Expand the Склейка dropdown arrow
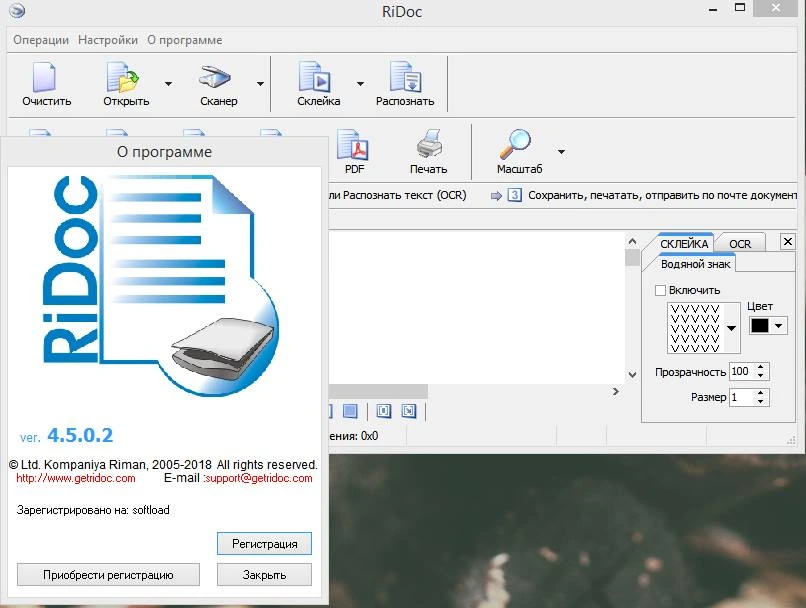Viewport: 806px width, 608px height. coord(360,84)
